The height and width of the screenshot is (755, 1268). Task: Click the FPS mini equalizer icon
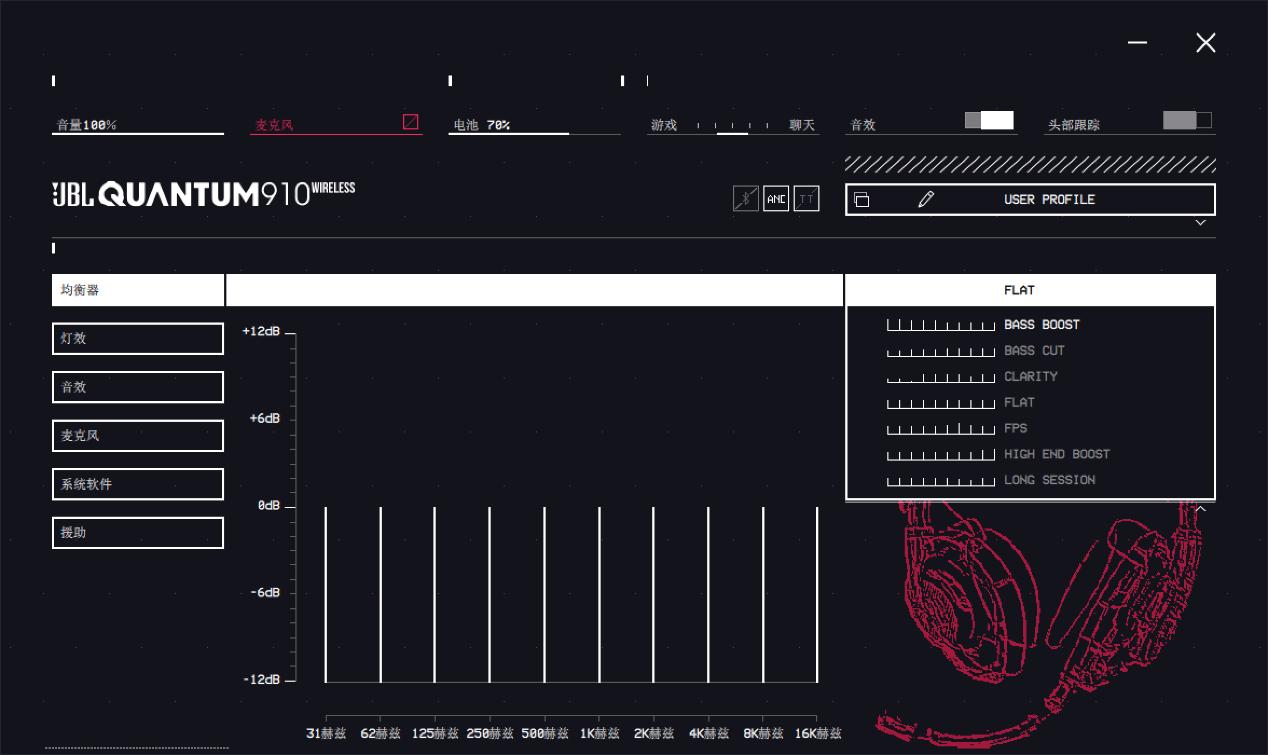click(x=941, y=429)
